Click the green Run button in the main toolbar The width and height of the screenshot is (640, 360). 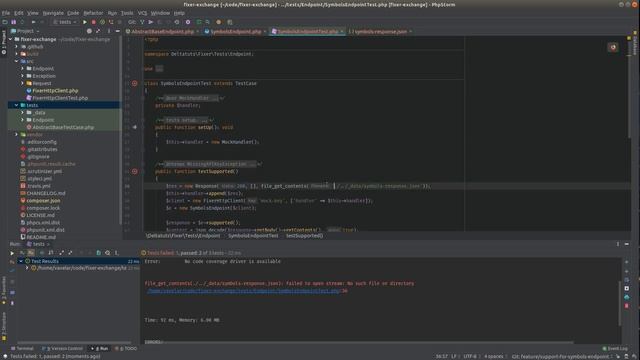pos(84,22)
